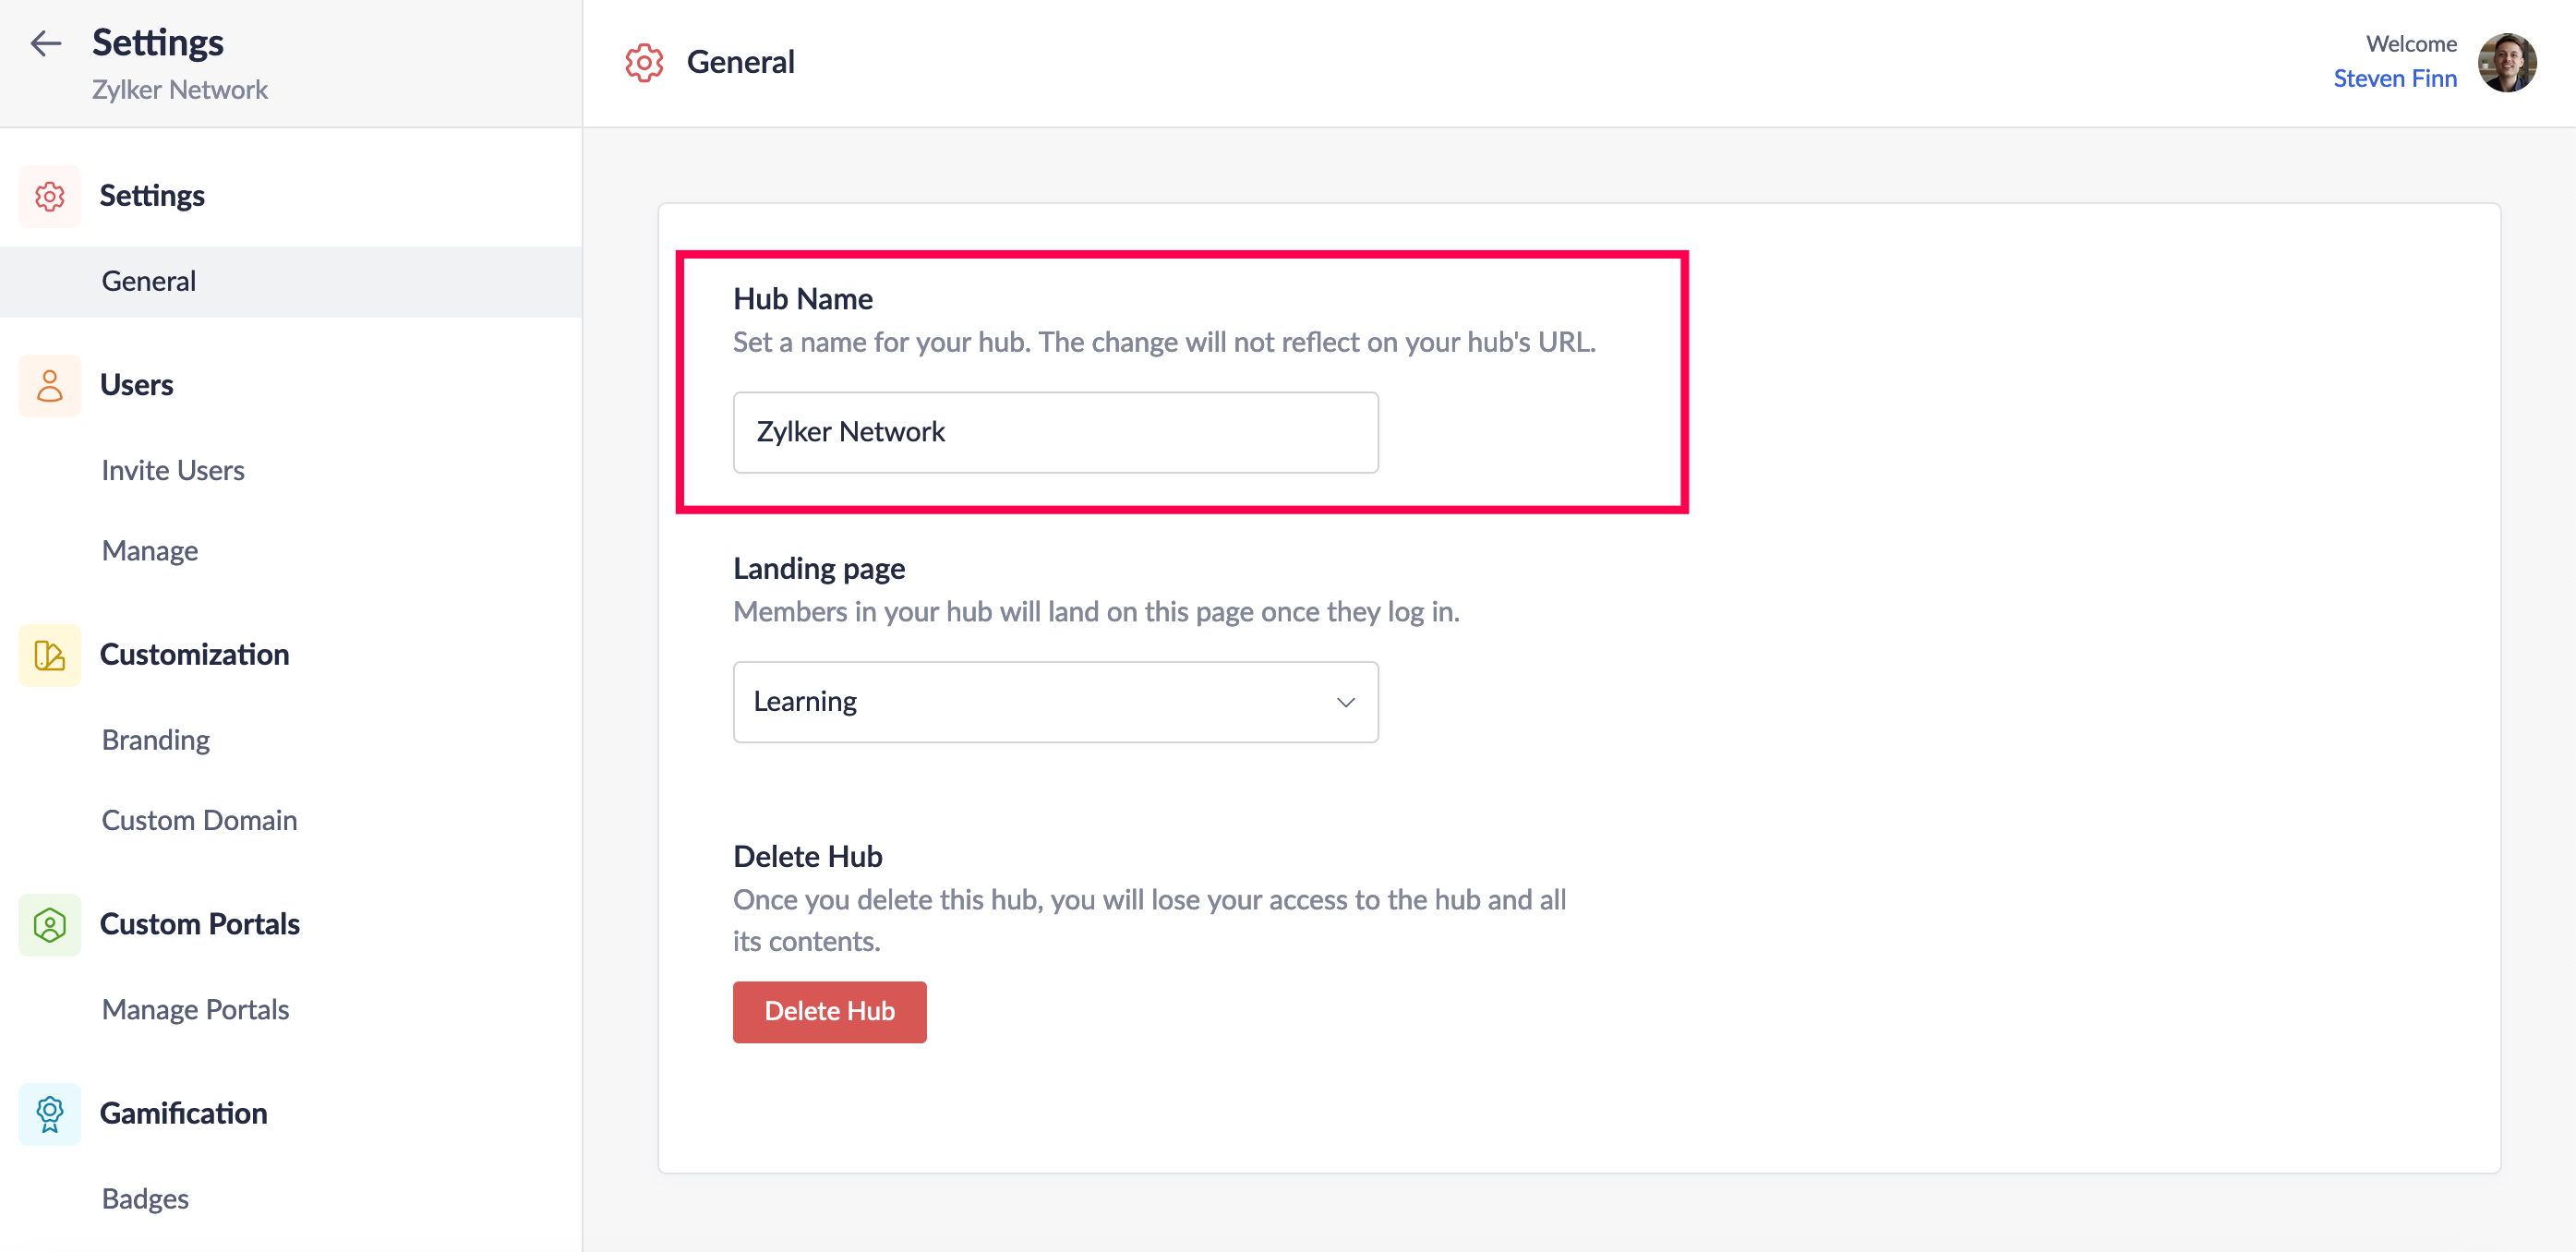This screenshot has width=2576, height=1252.
Task: Open Custom Domain settings
Action: [199, 820]
